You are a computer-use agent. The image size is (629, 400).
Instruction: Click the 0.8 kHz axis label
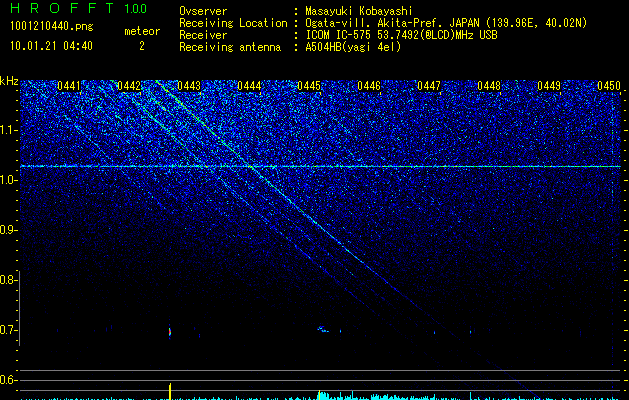[x=8, y=280]
